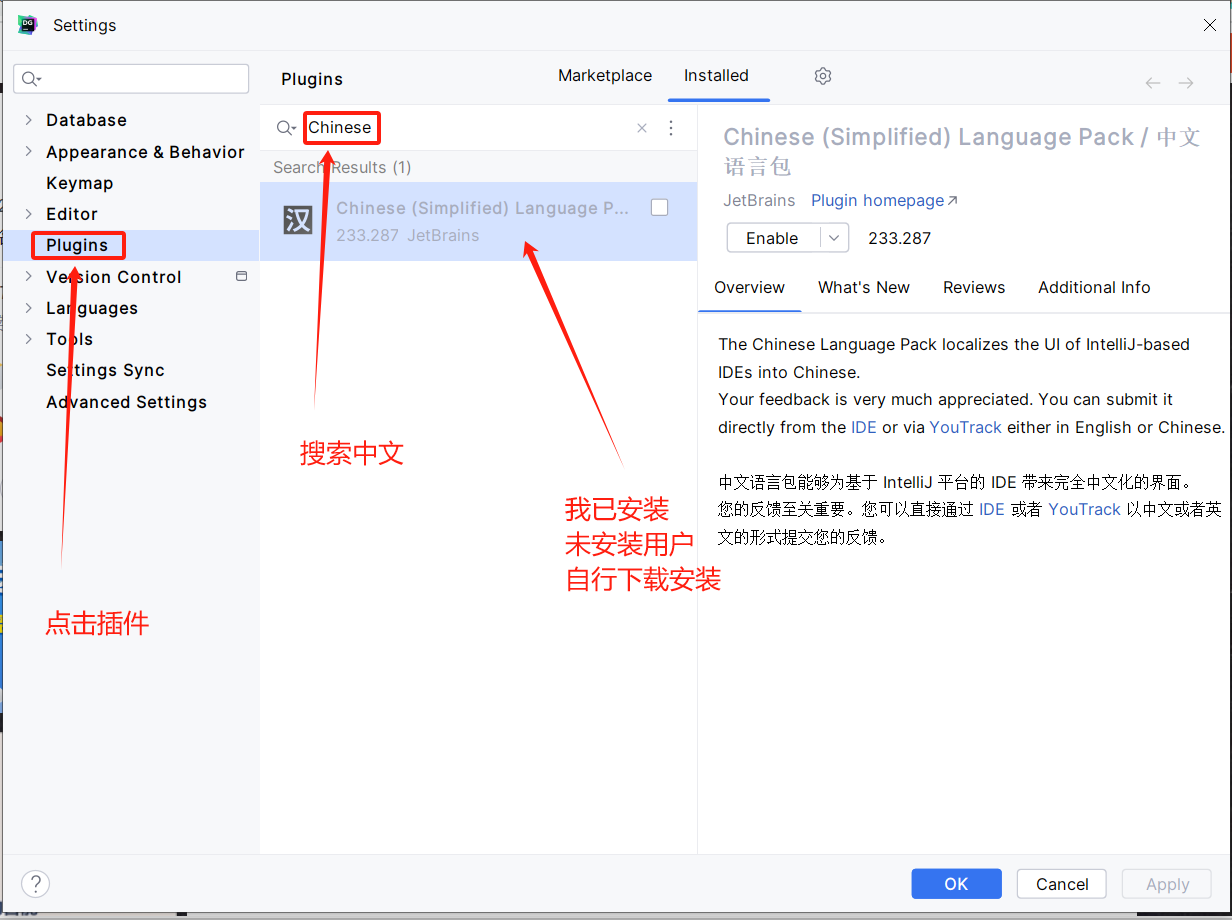The width and height of the screenshot is (1232, 920).
Task: Open plugin settings gear menu
Action: (823, 76)
